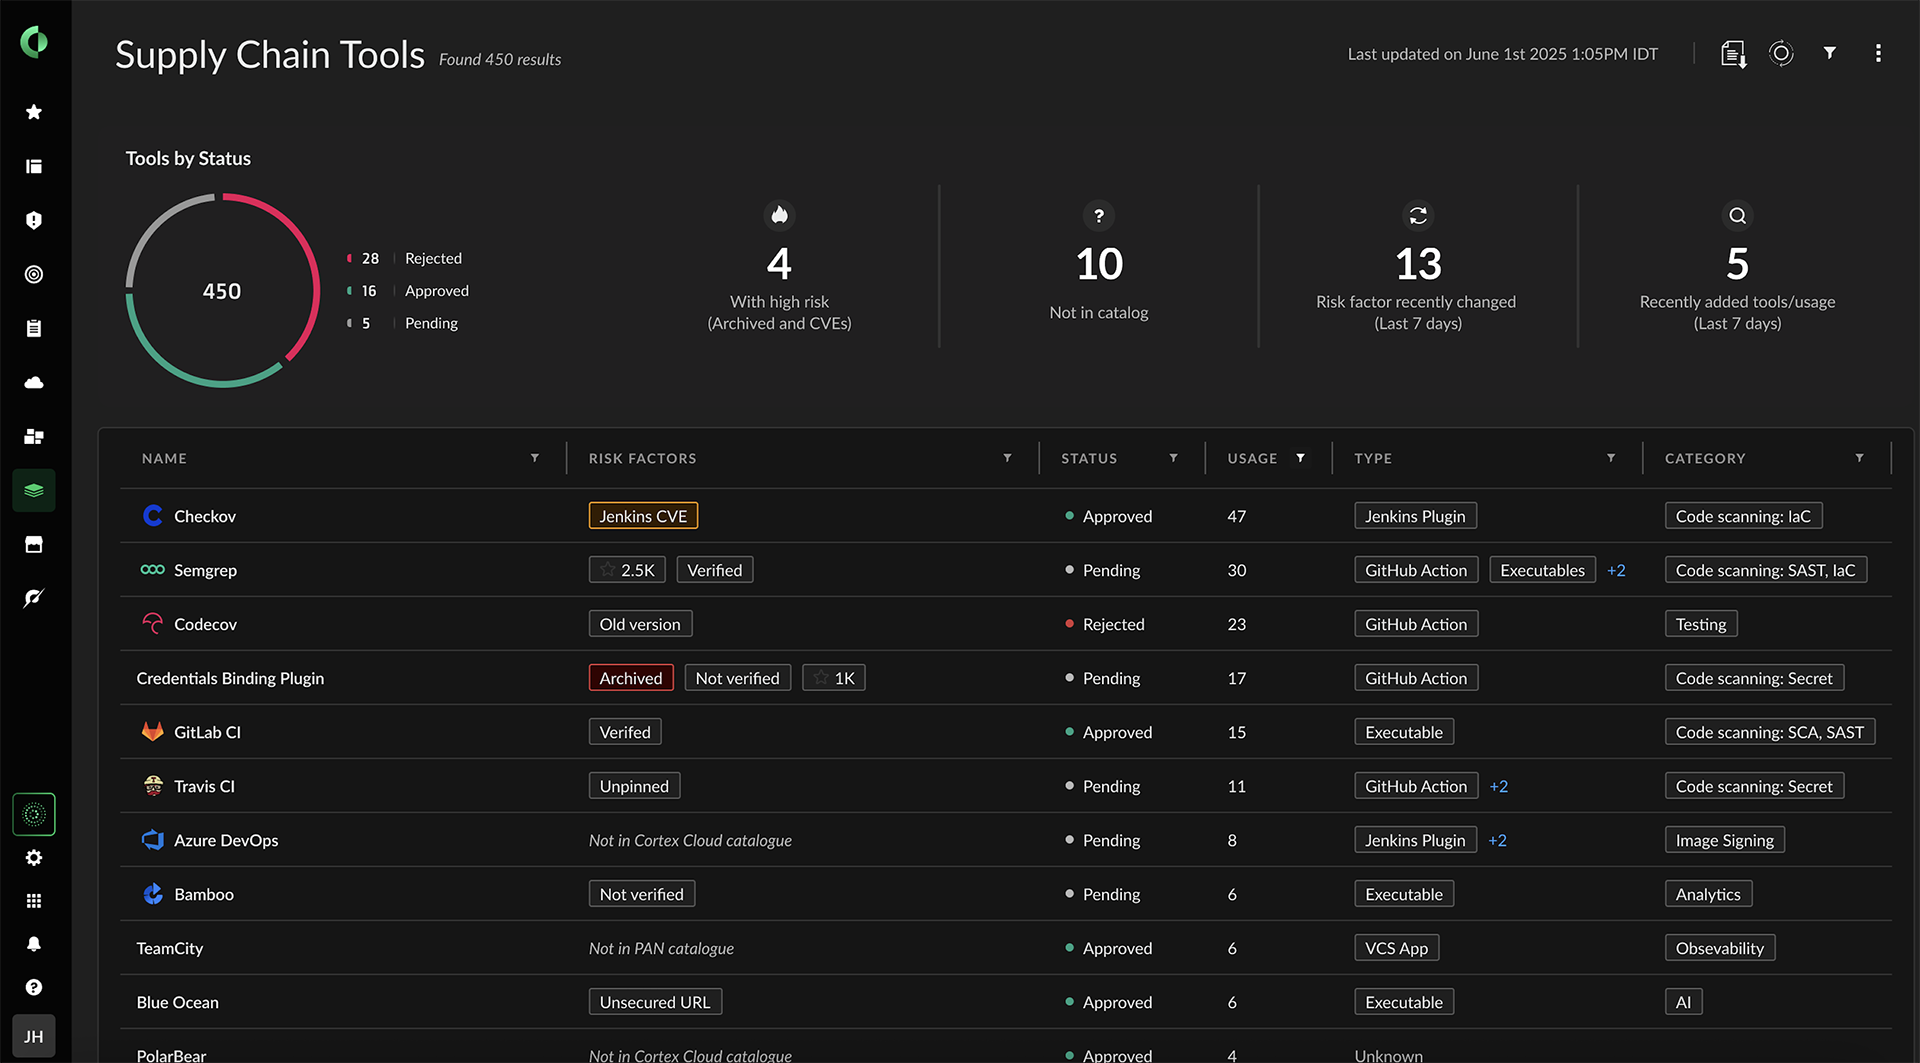Expand the +2 types for Semgrep
This screenshot has height=1063, width=1920.
[1616, 570]
